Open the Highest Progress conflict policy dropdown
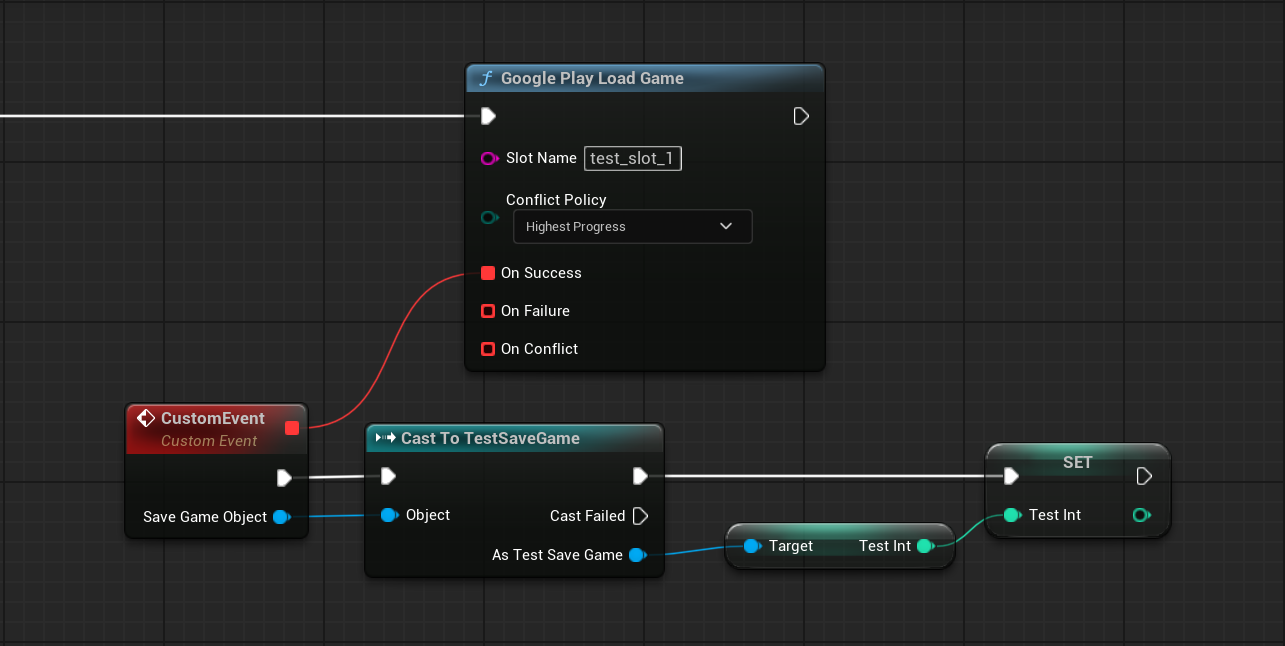 click(x=632, y=227)
